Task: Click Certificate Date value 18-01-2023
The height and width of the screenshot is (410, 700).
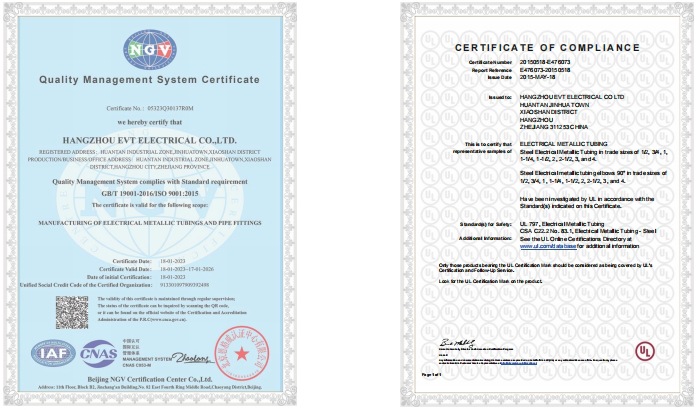Action: tap(172, 261)
